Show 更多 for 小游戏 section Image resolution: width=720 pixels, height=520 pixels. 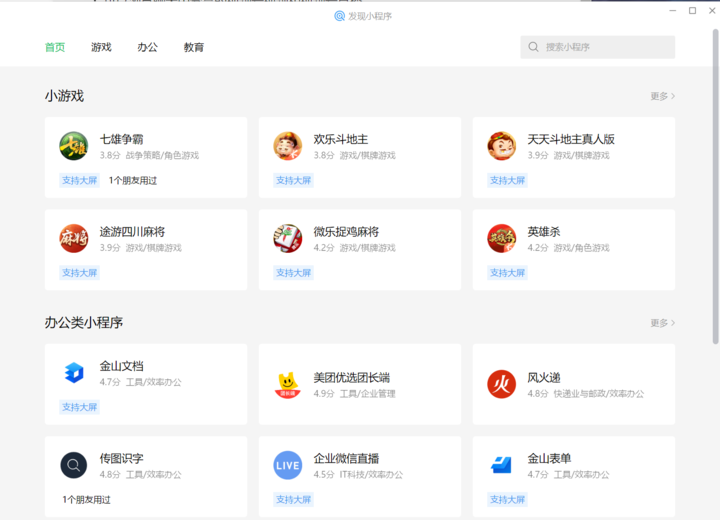coord(662,96)
